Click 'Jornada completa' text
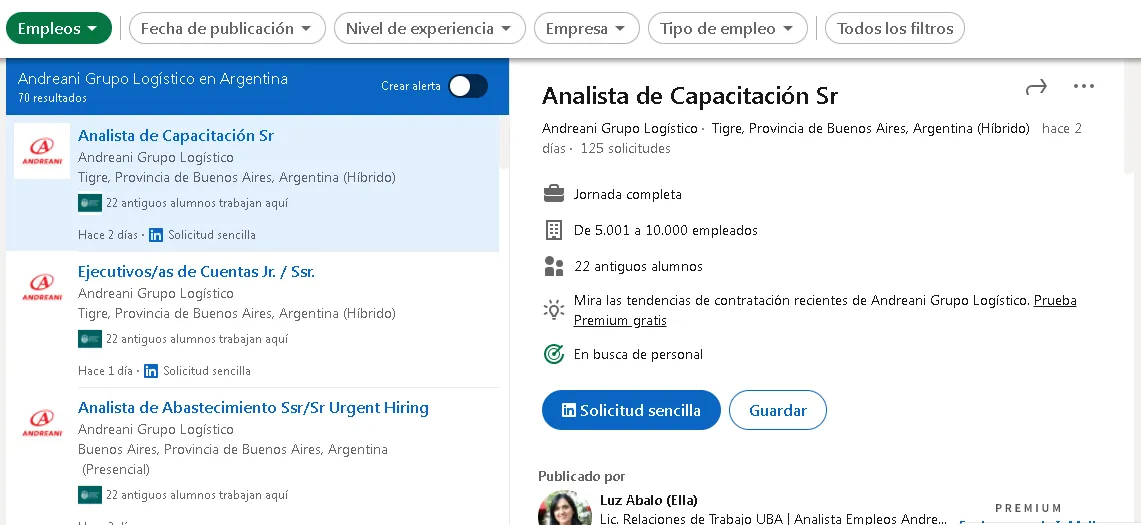 pos(628,194)
